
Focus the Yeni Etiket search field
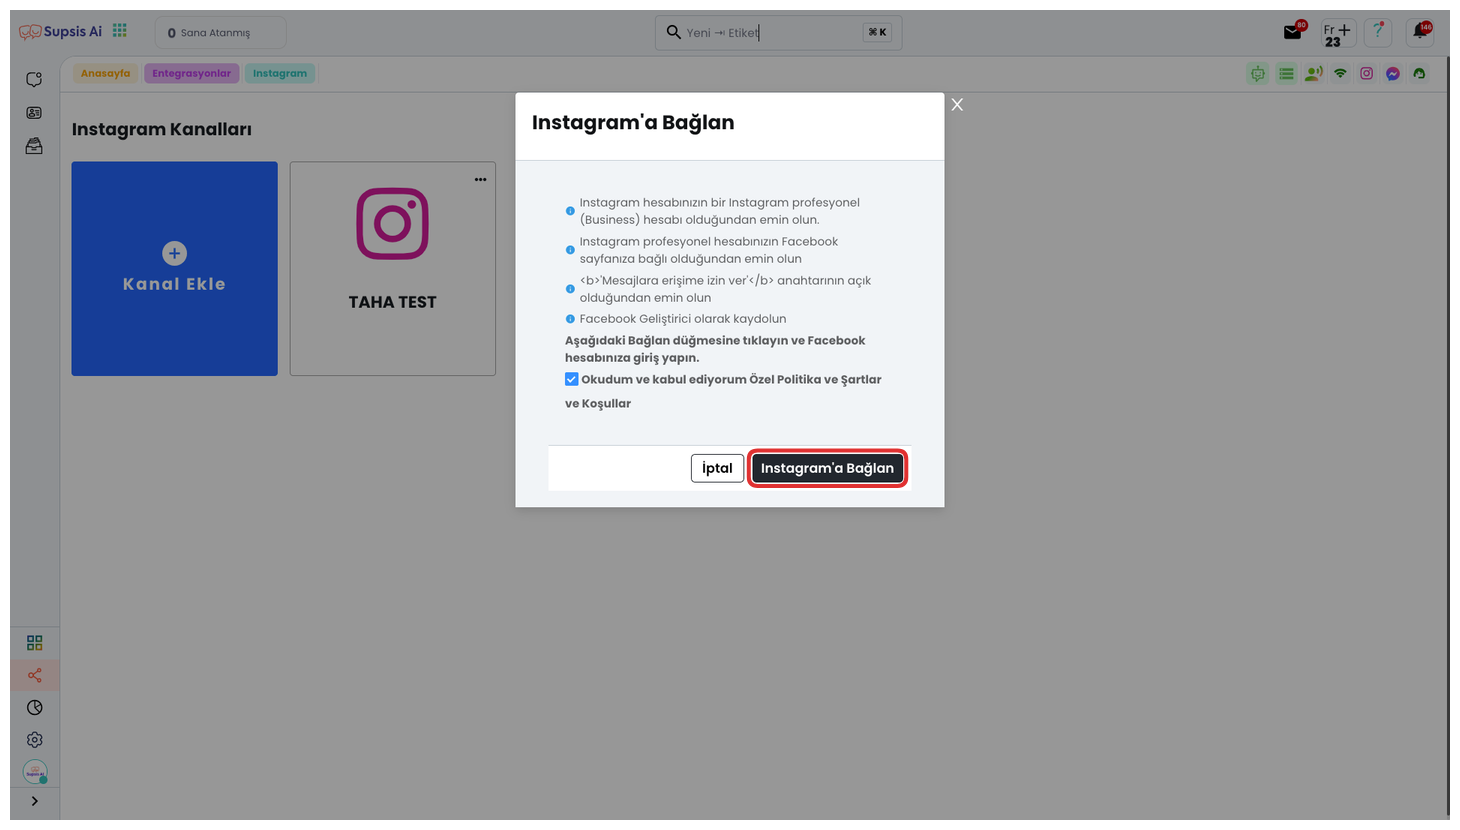778,32
